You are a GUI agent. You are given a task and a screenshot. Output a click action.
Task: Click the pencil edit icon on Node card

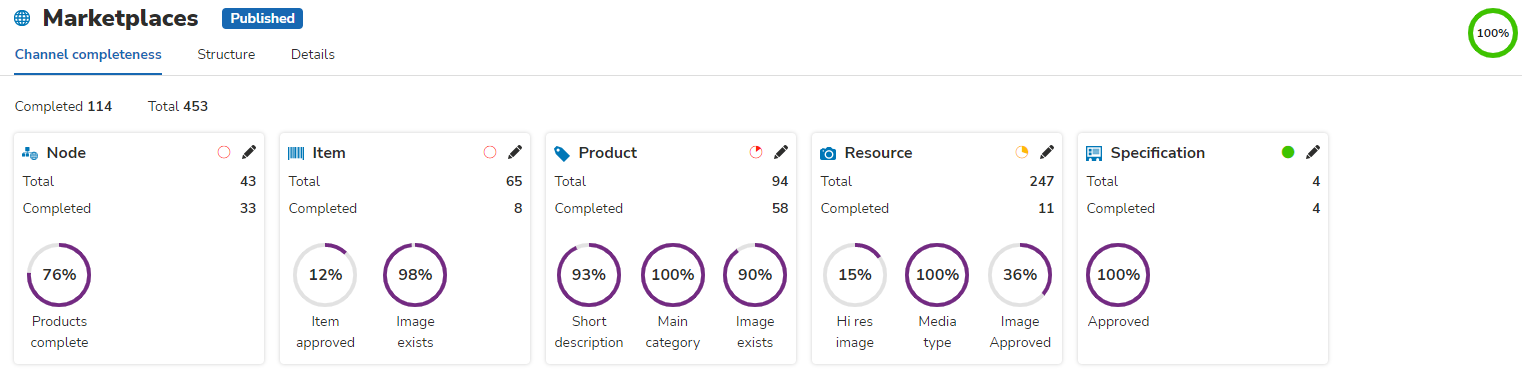[x=249, y=152]
